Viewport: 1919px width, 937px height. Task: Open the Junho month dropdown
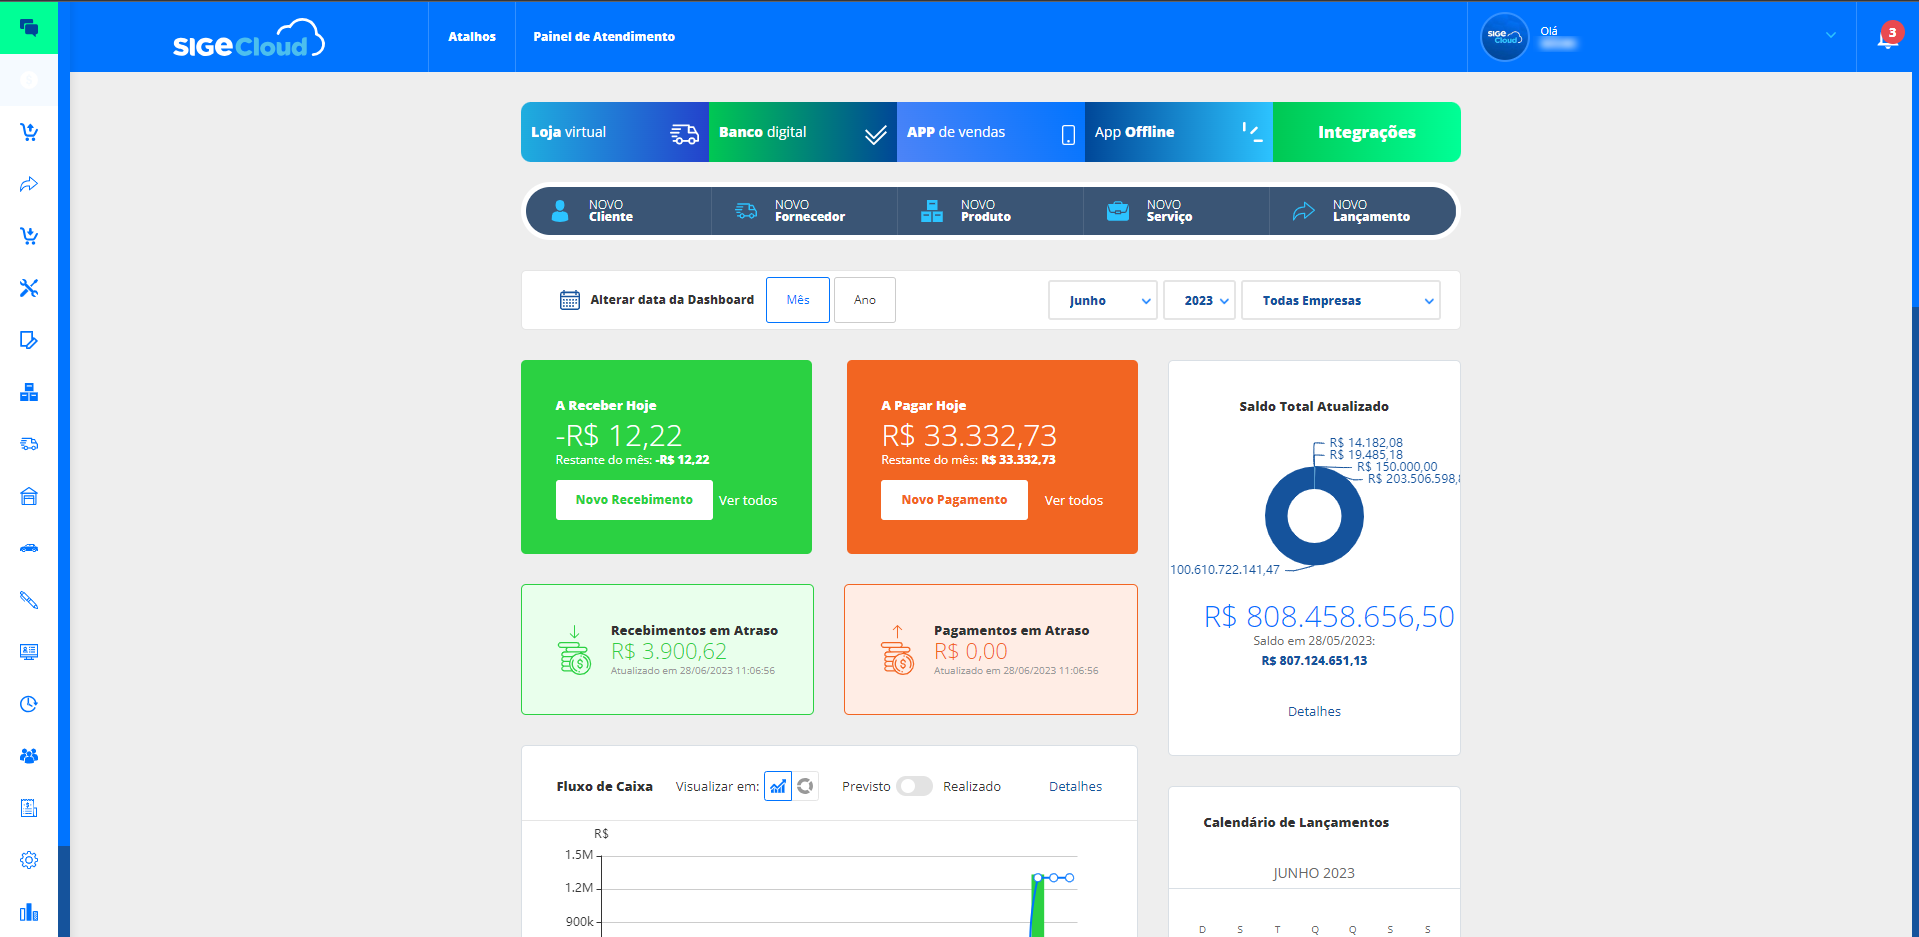1101,300
